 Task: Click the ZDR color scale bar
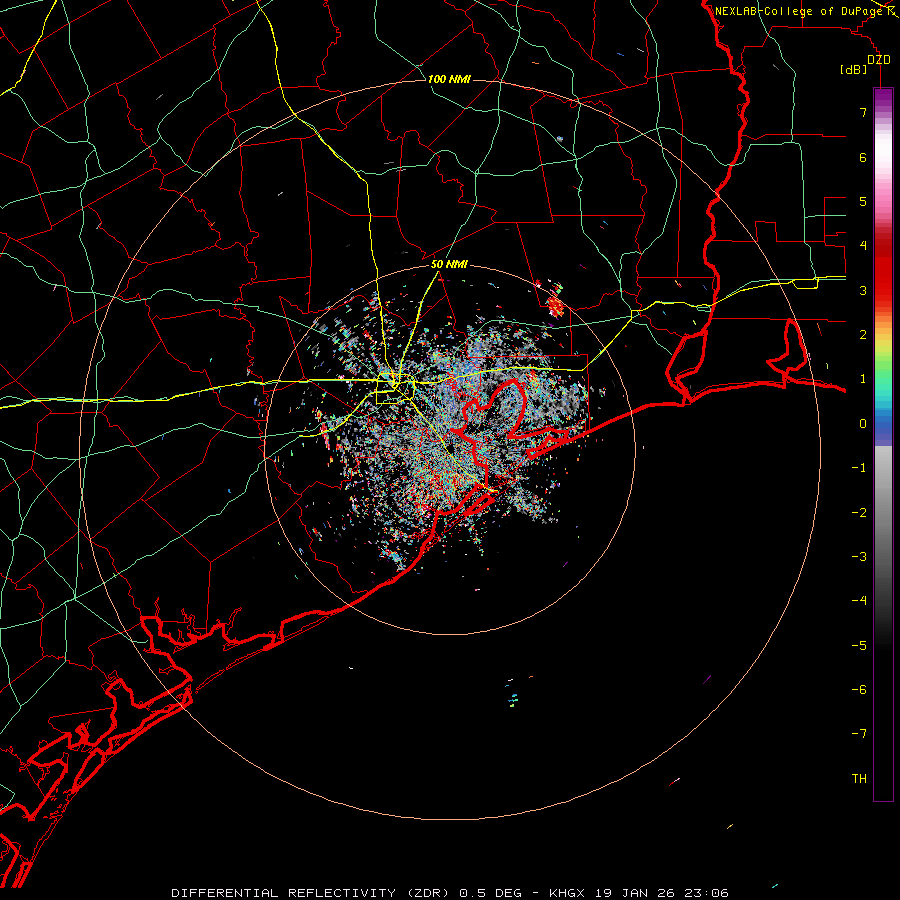pos(883,444)
